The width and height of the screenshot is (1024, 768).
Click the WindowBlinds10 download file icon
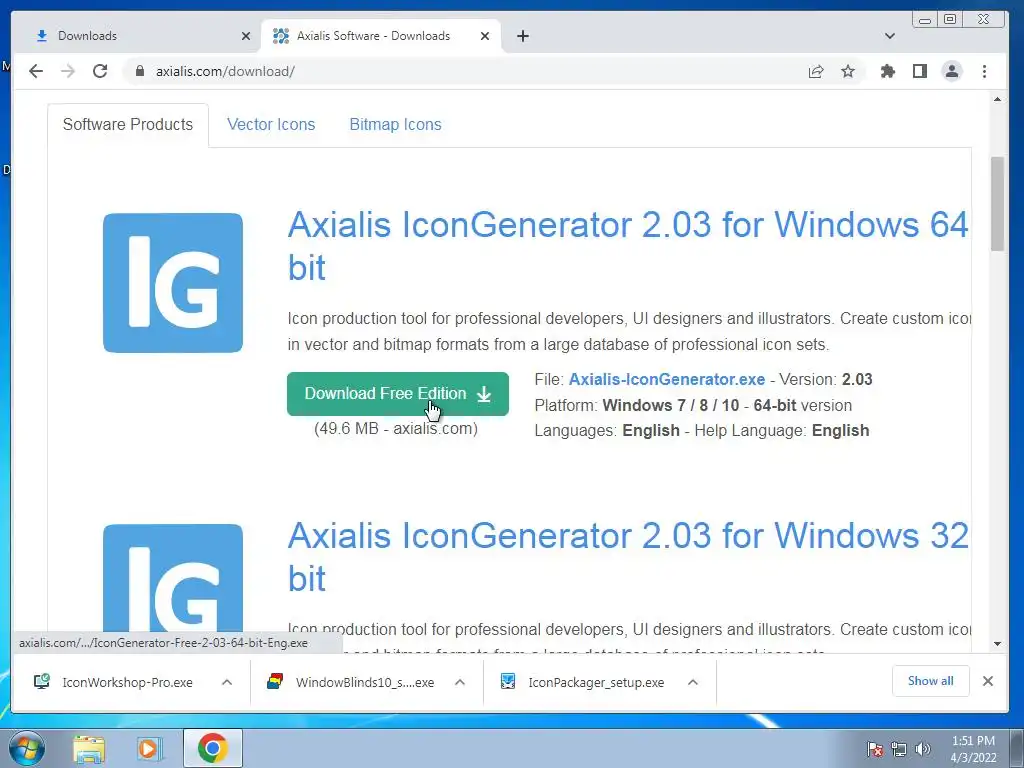point(275,682)
